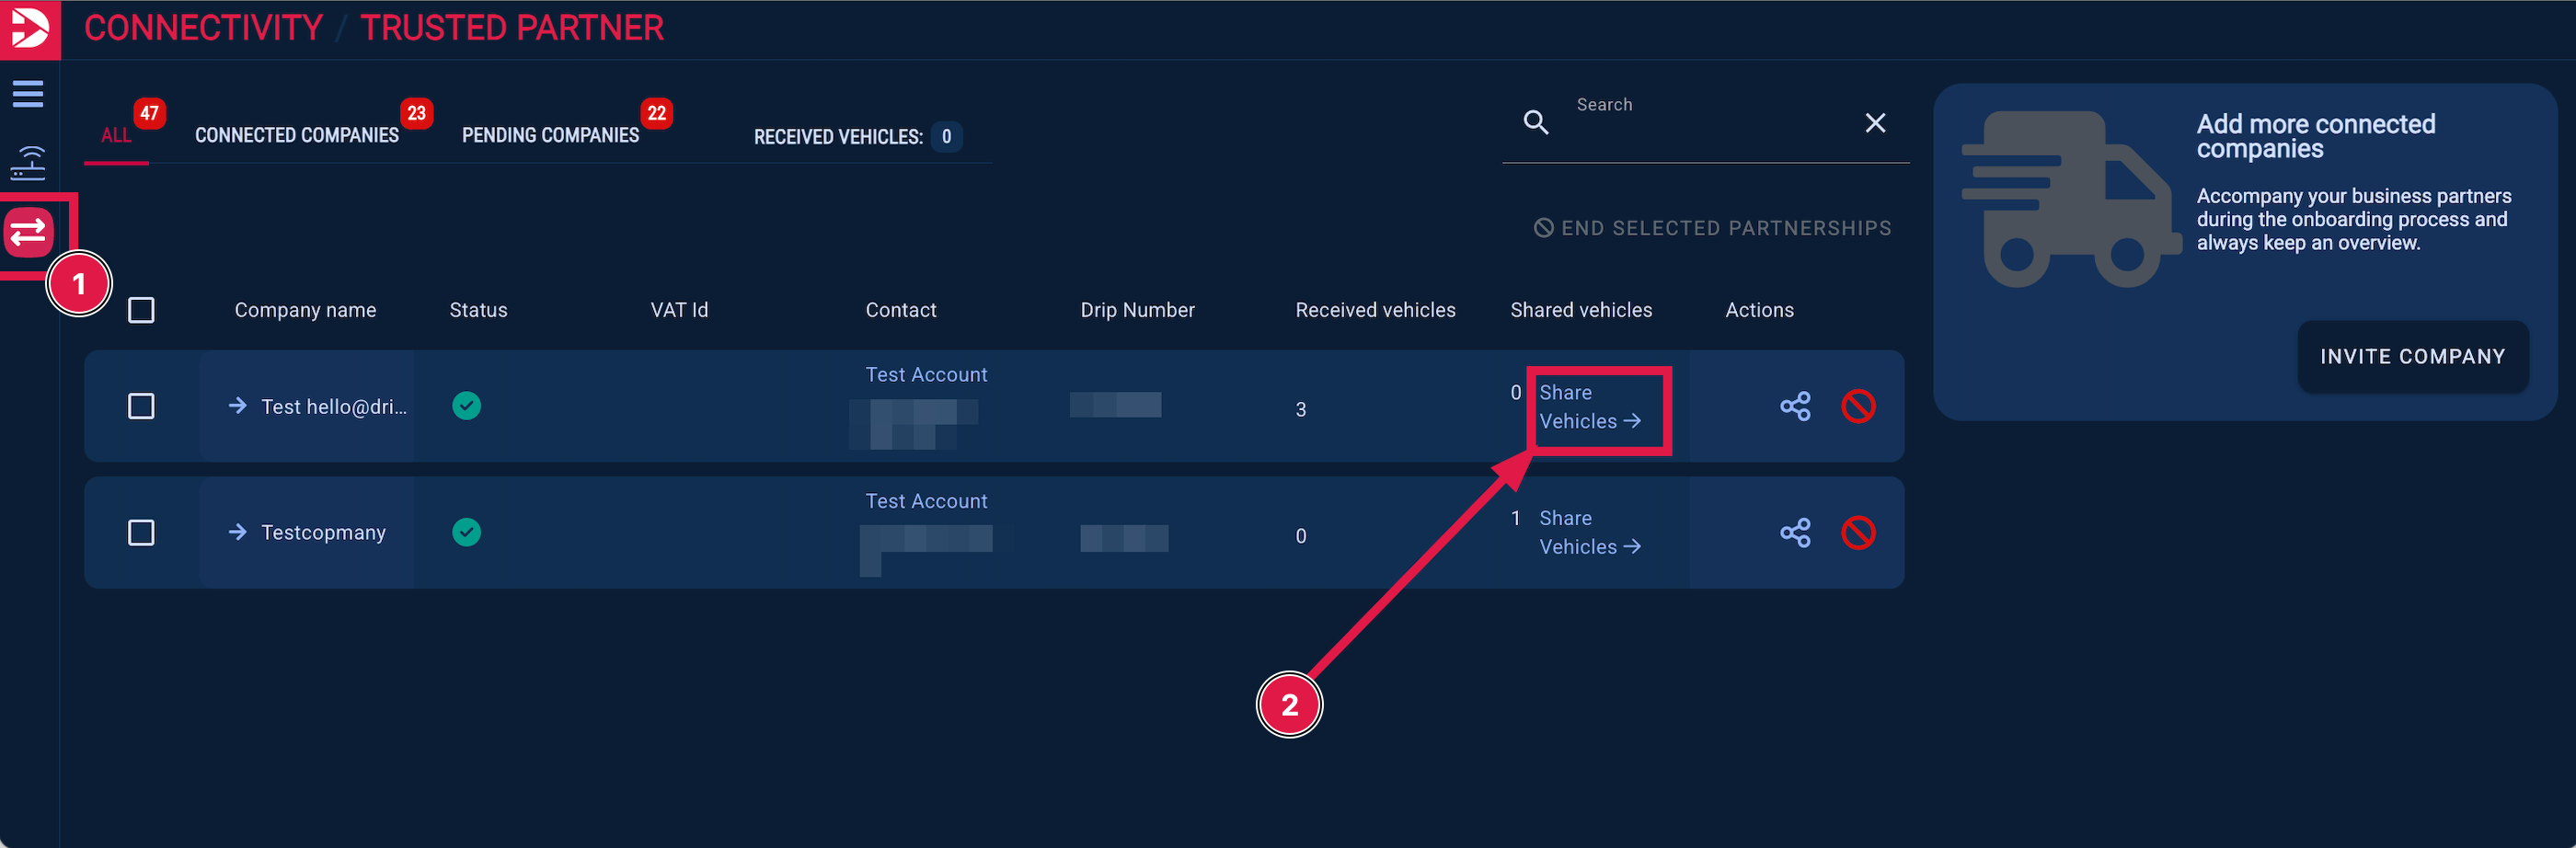Screen dimensions: 2576x848
Task: Click the Drip logo in top-left corner
Action: tap(29, 28)
